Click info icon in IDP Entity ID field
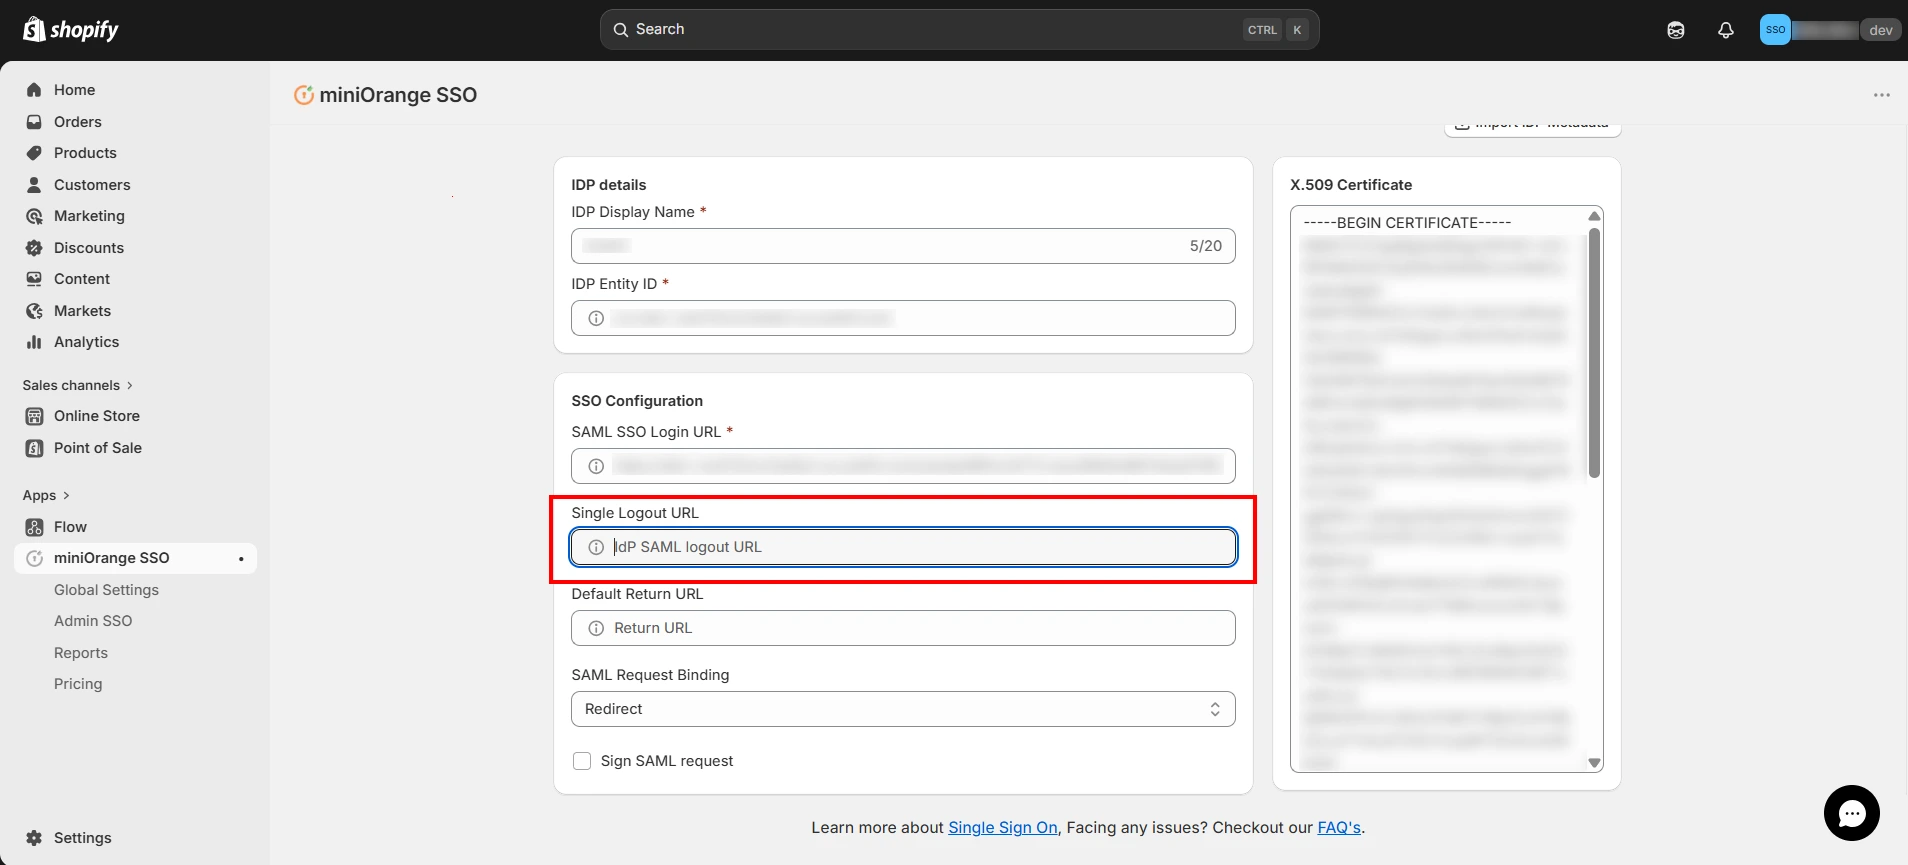The height and width of the screenshot is (865, 1908). point(596,318)
